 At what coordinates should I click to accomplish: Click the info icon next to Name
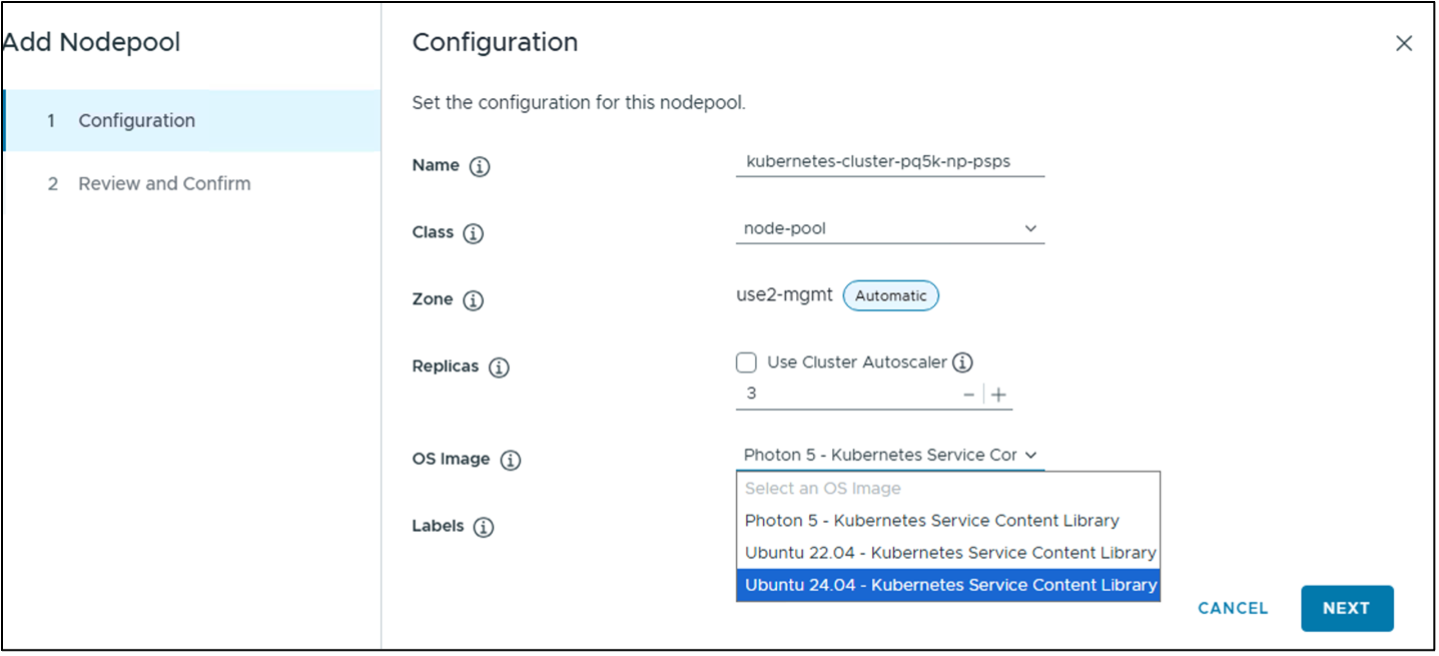[x=480, y=167]
